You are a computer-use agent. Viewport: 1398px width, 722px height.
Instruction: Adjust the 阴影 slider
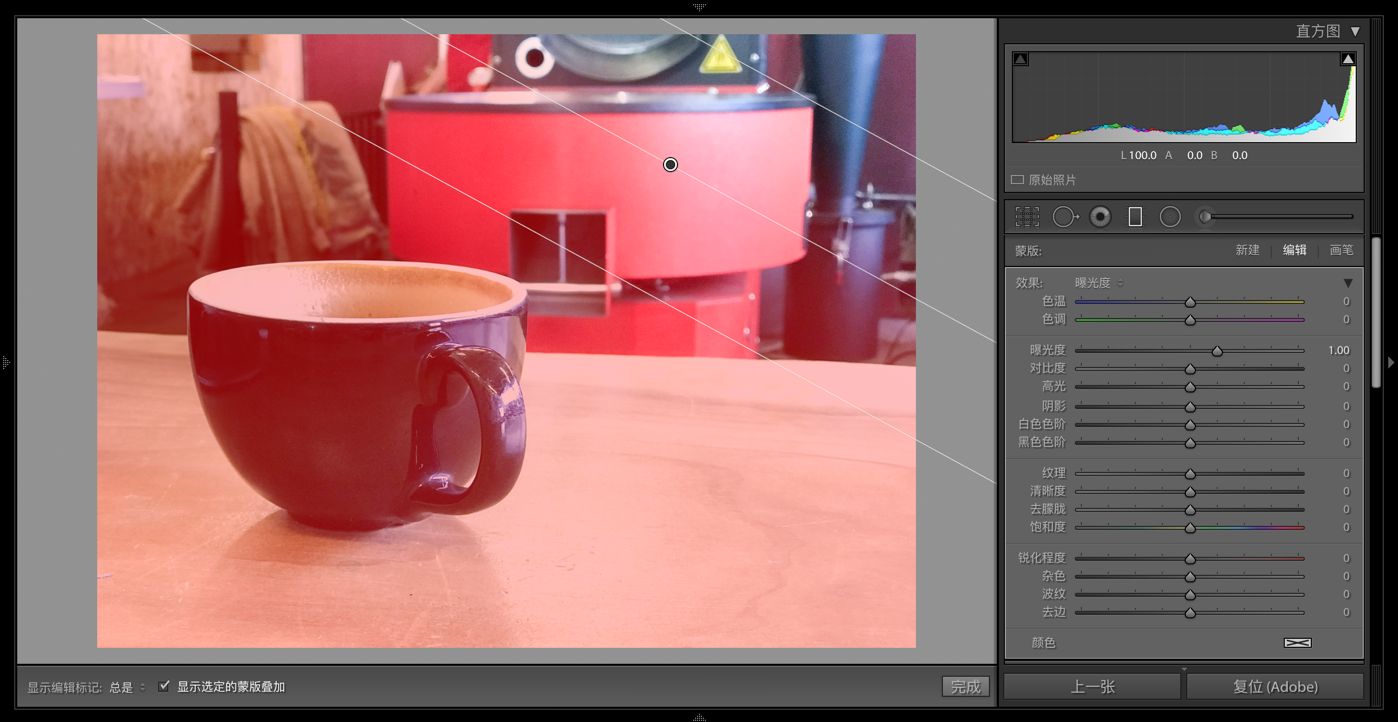(x=1190, y=406)
